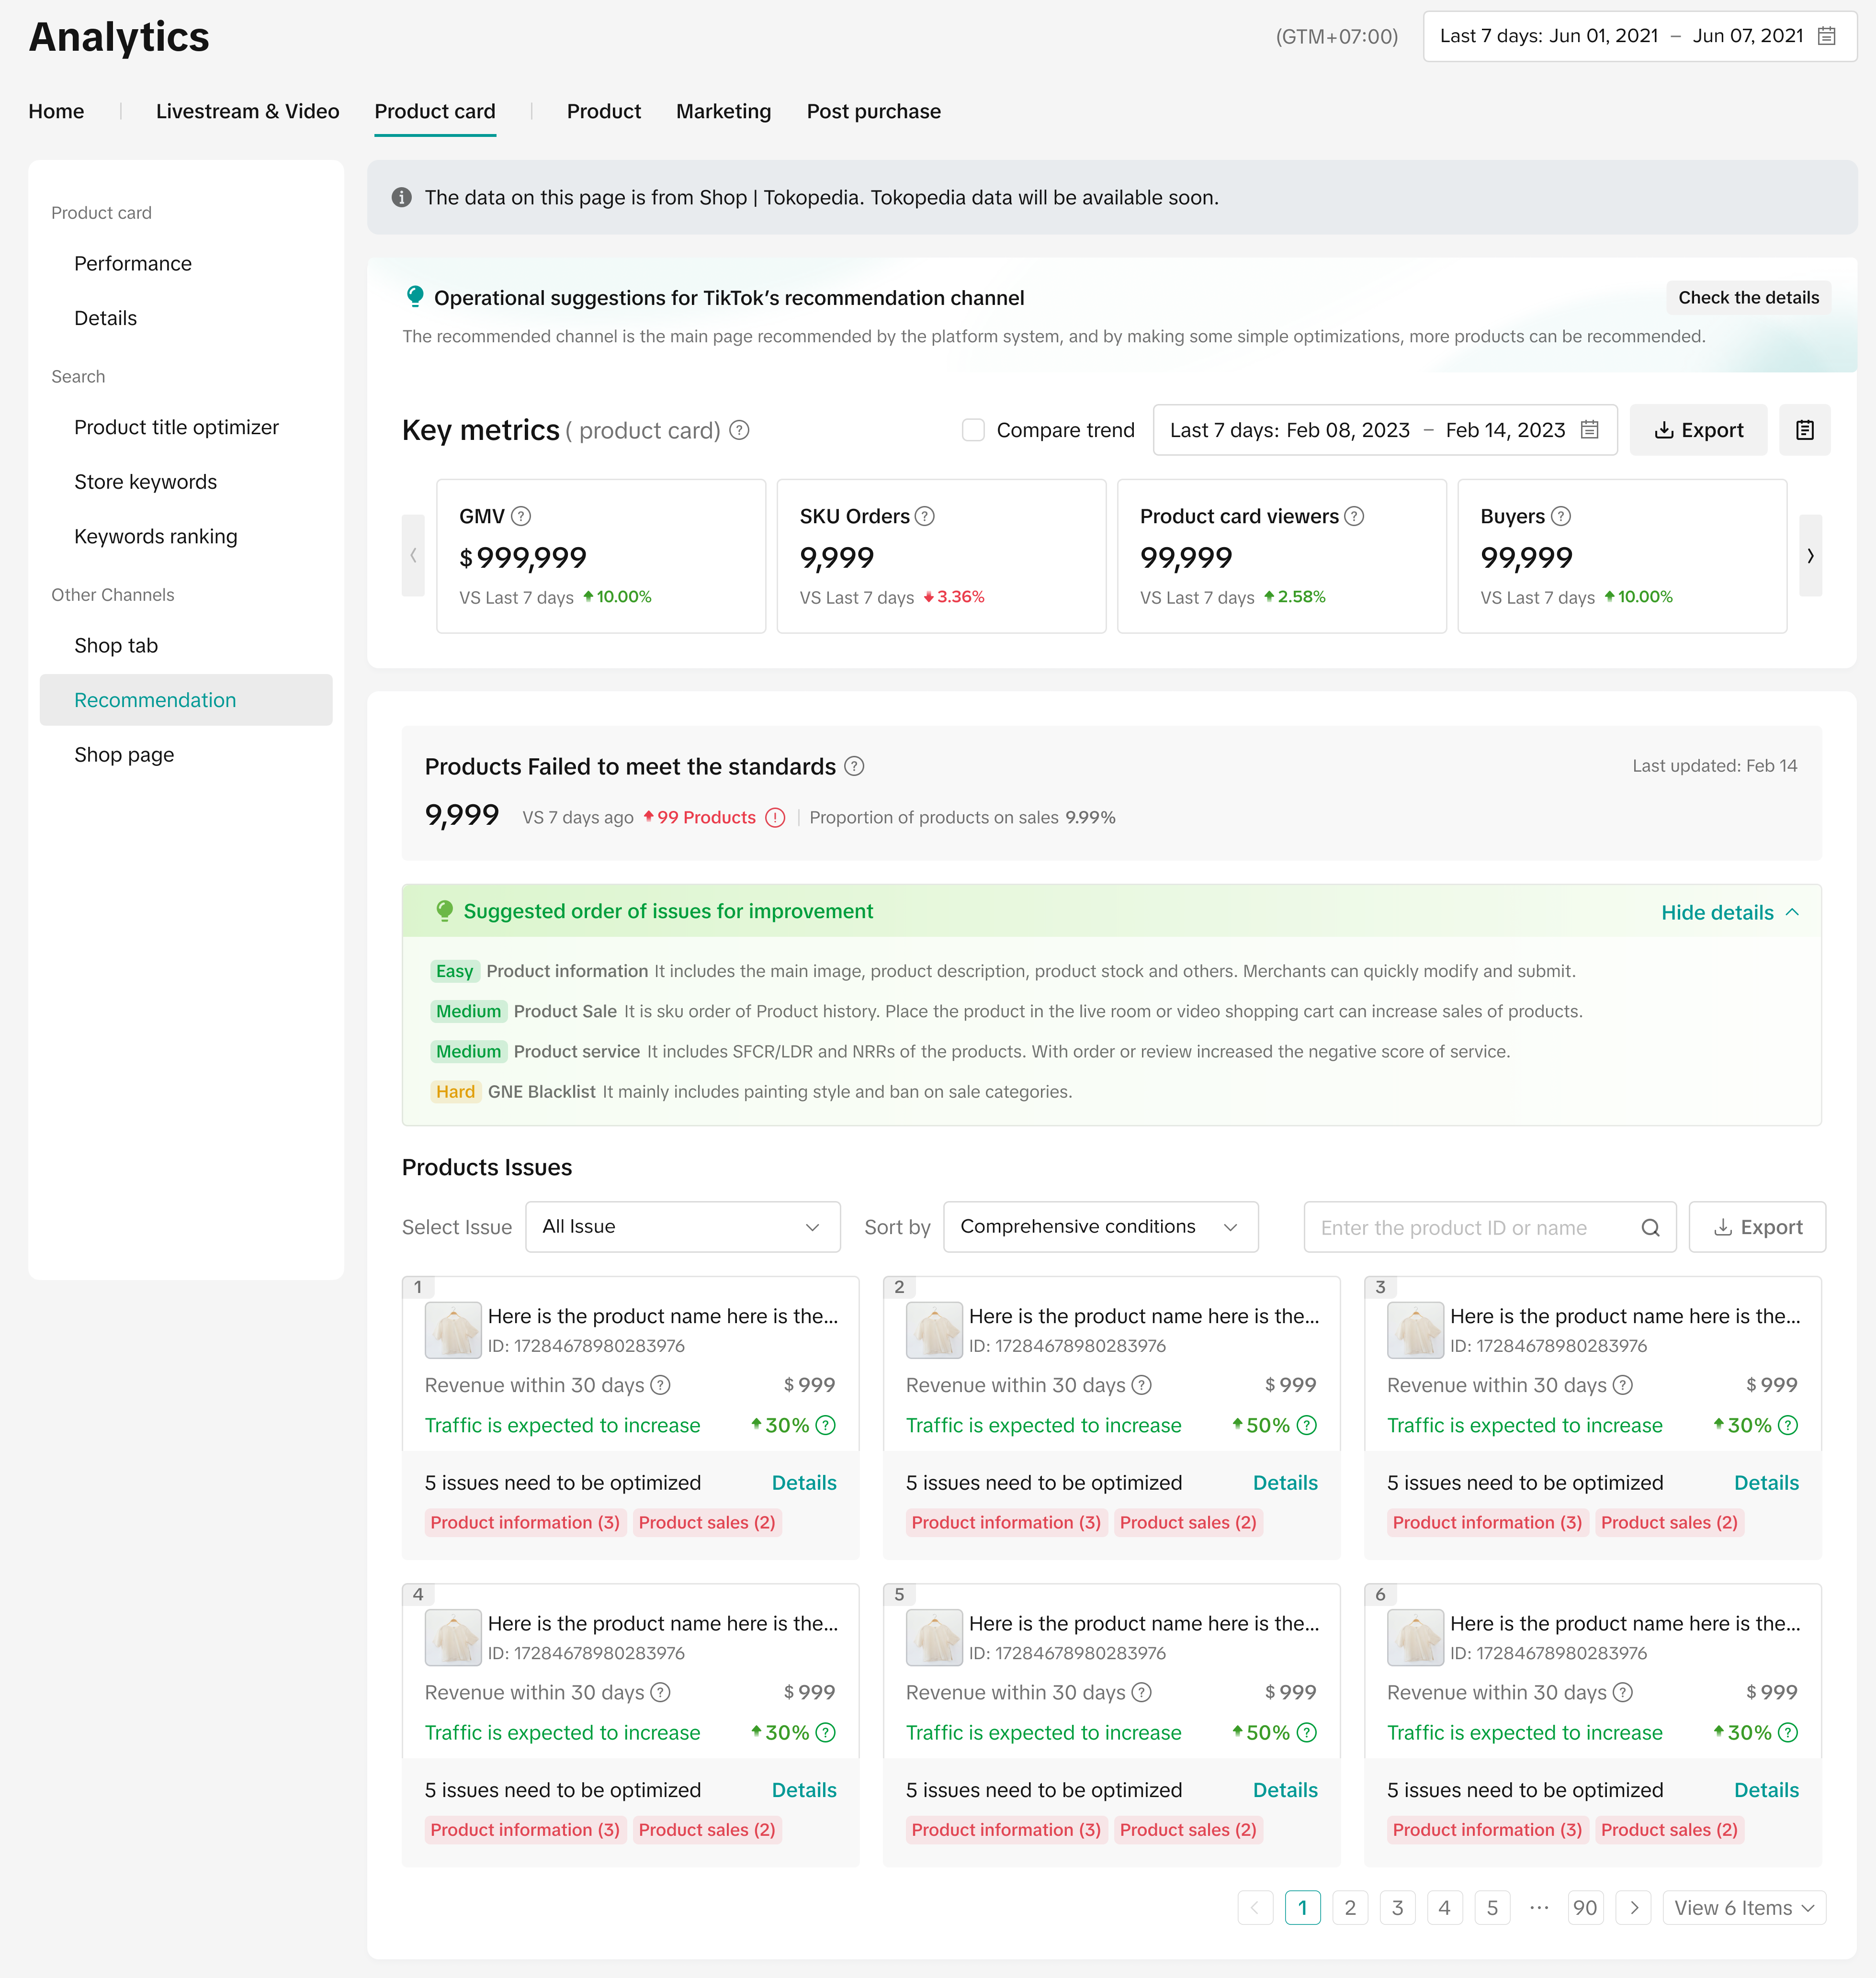Click the Product card viewers help icon

(1354, 516)
